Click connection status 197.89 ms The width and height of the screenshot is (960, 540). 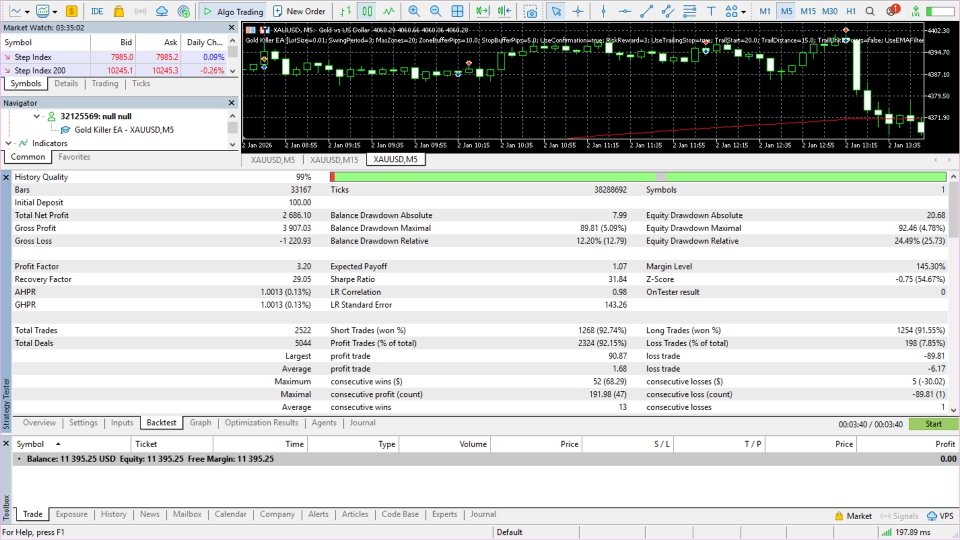(906, 532)
